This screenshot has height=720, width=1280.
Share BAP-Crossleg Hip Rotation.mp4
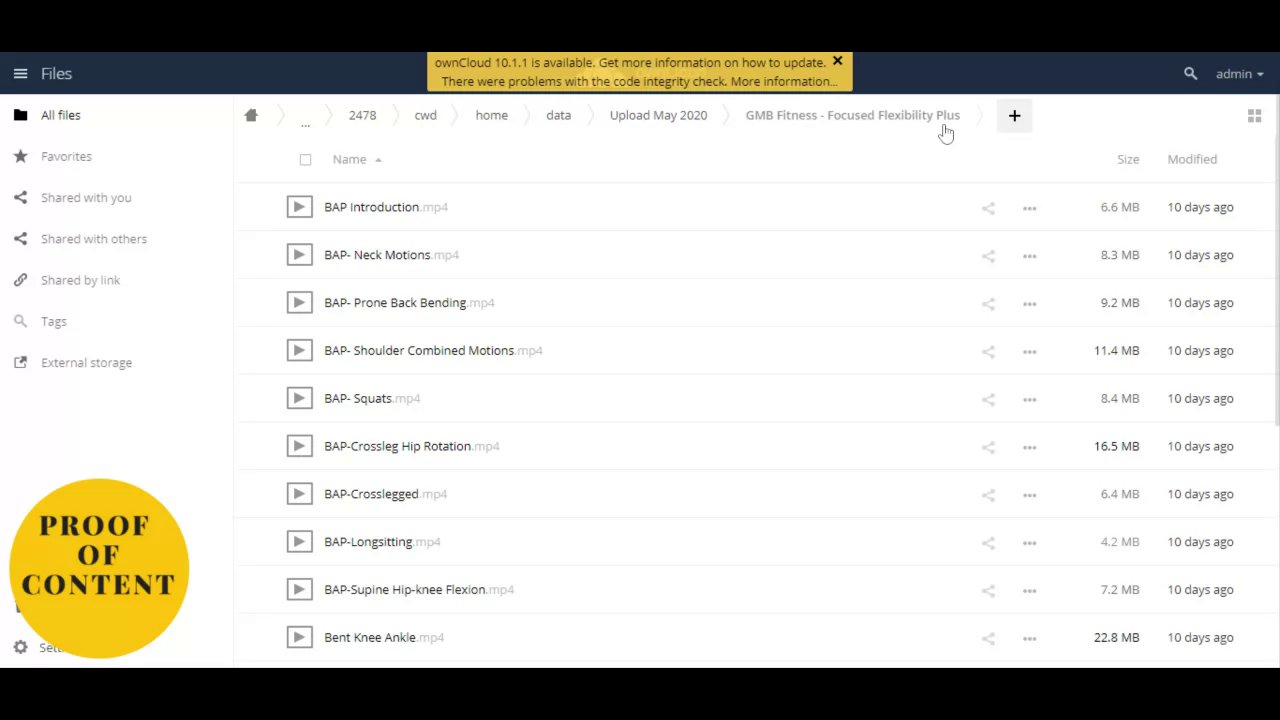[988, 447]
